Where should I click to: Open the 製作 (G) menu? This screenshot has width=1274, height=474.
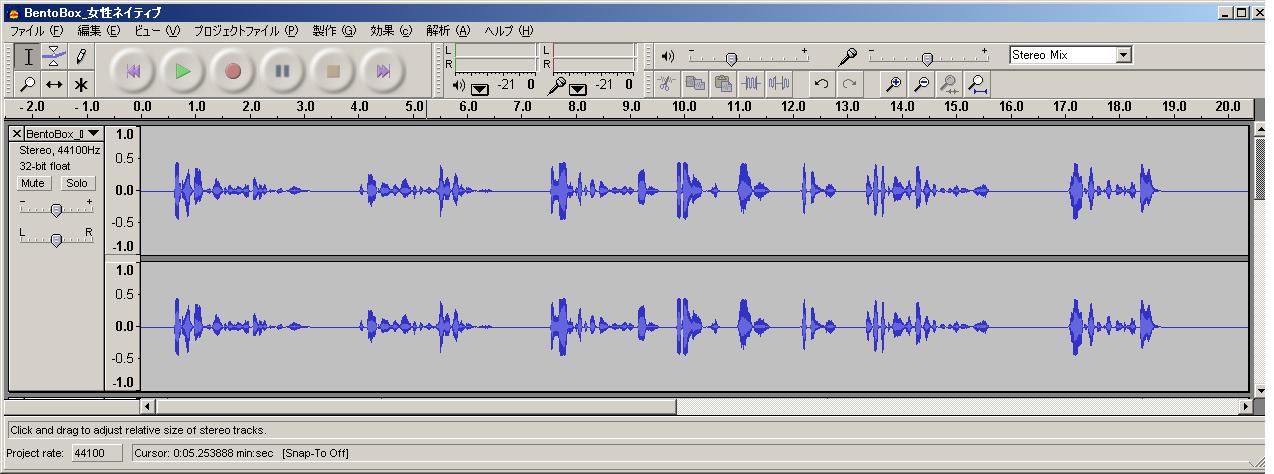click(334, 31)
